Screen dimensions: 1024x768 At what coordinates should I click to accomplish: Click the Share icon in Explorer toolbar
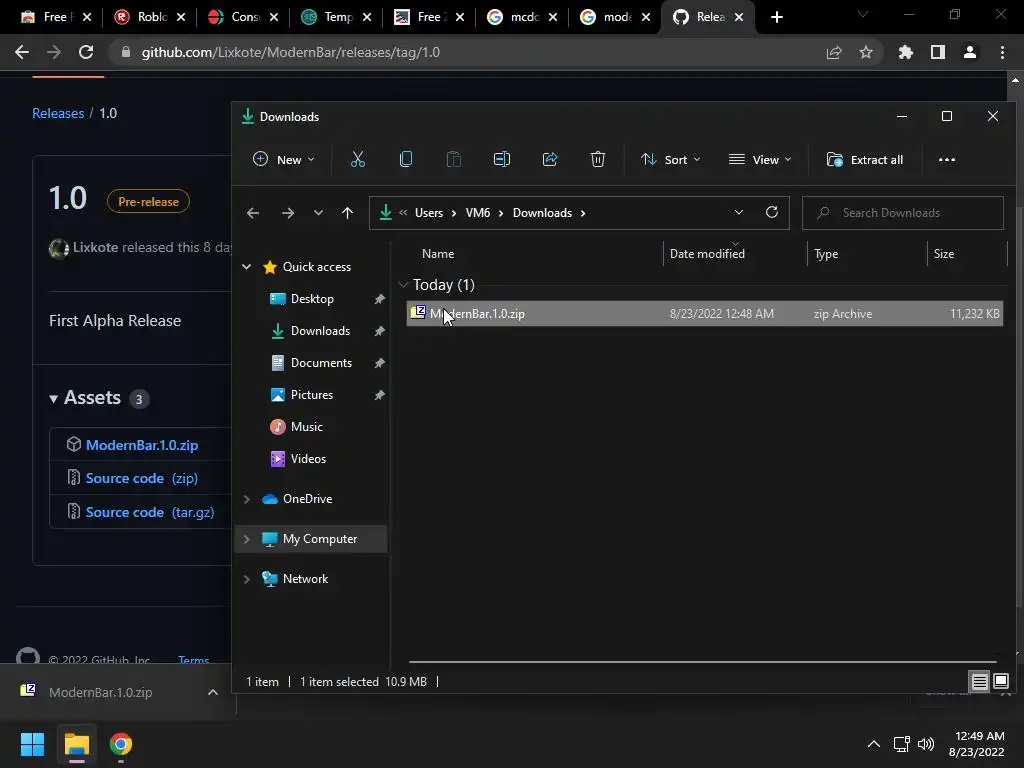click(x=550, y=159)
